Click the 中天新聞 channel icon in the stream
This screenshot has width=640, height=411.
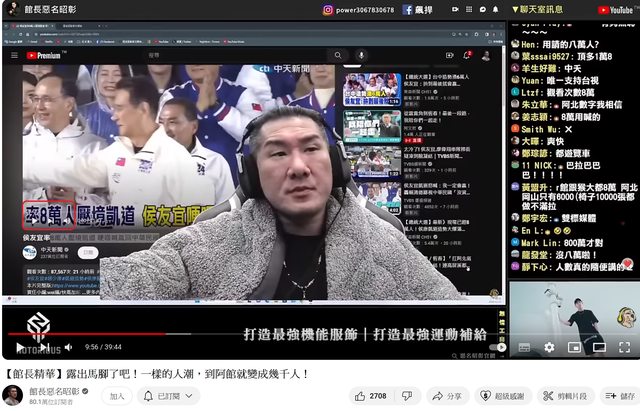30,252
